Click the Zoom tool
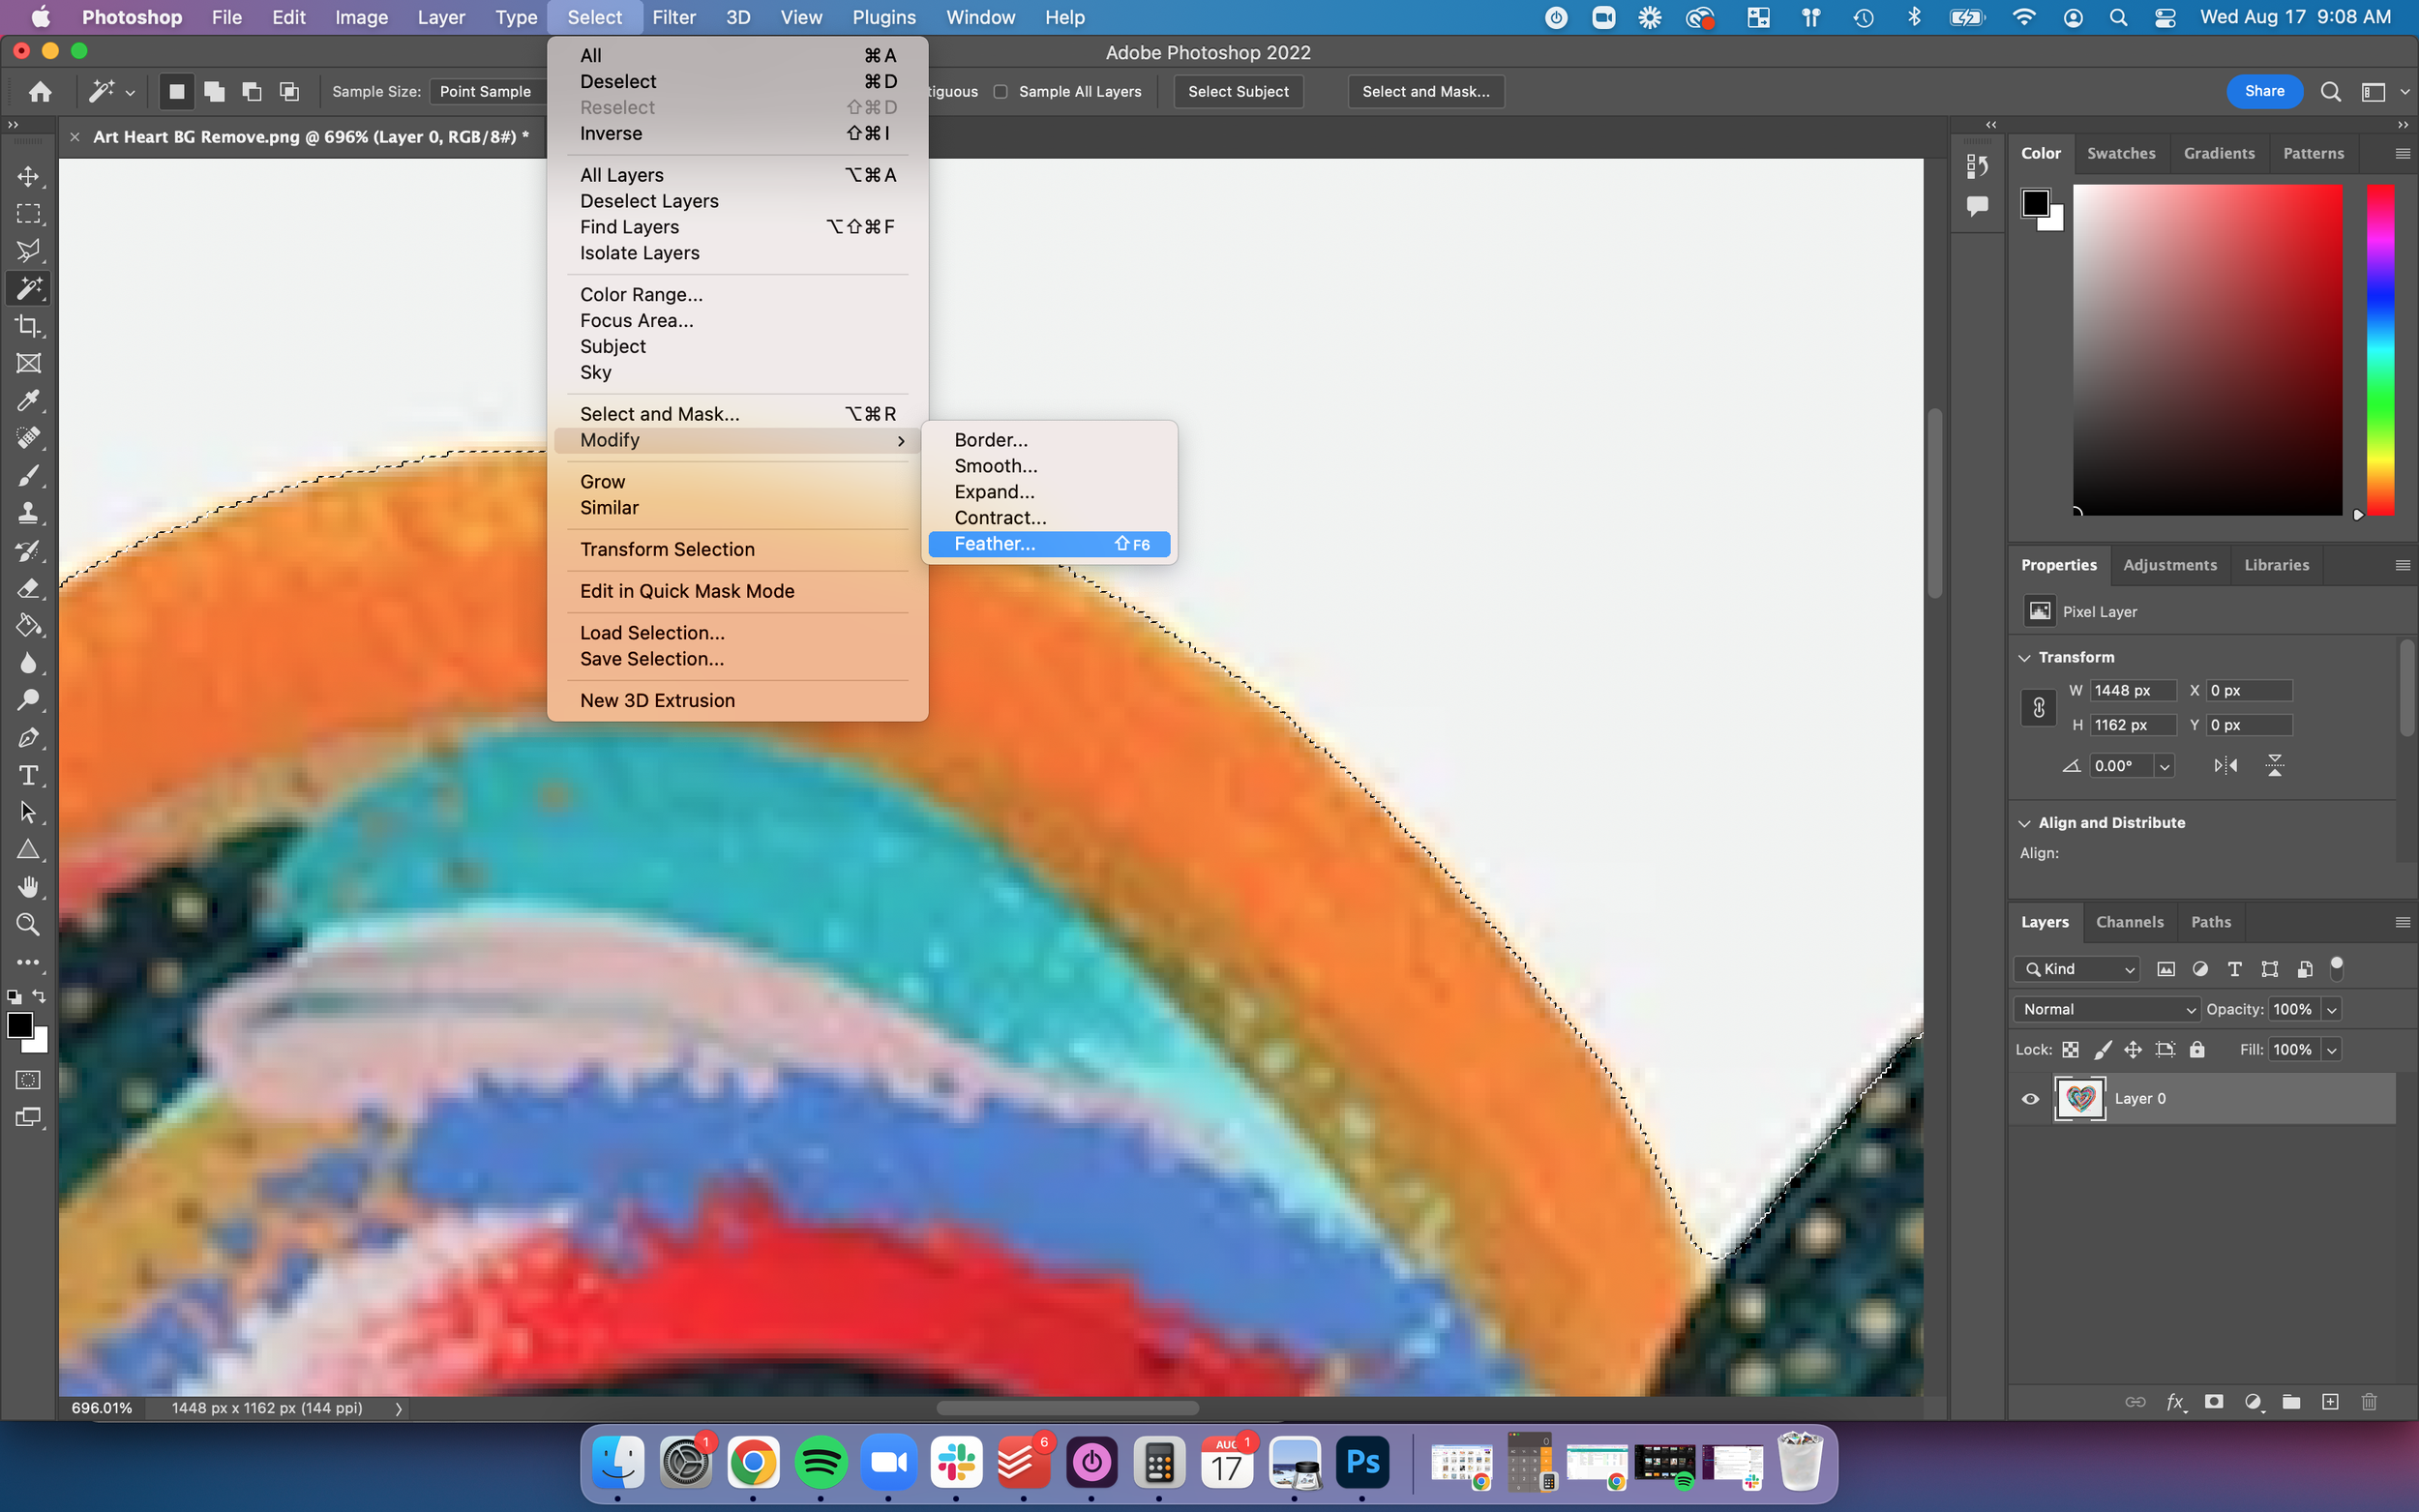Viewport: 2419px width, 1512px height. (x=28, y=924)
